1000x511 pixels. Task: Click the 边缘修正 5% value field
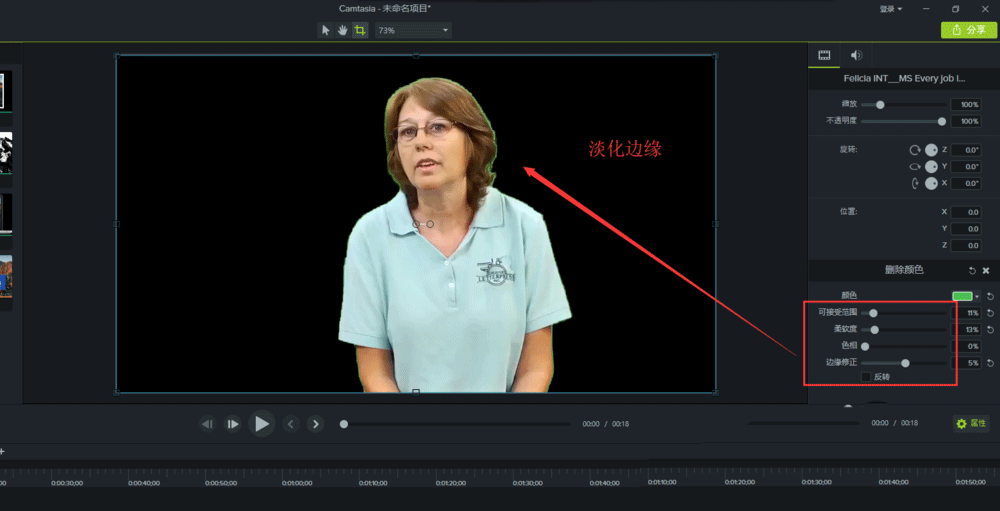tap(966, 363)
